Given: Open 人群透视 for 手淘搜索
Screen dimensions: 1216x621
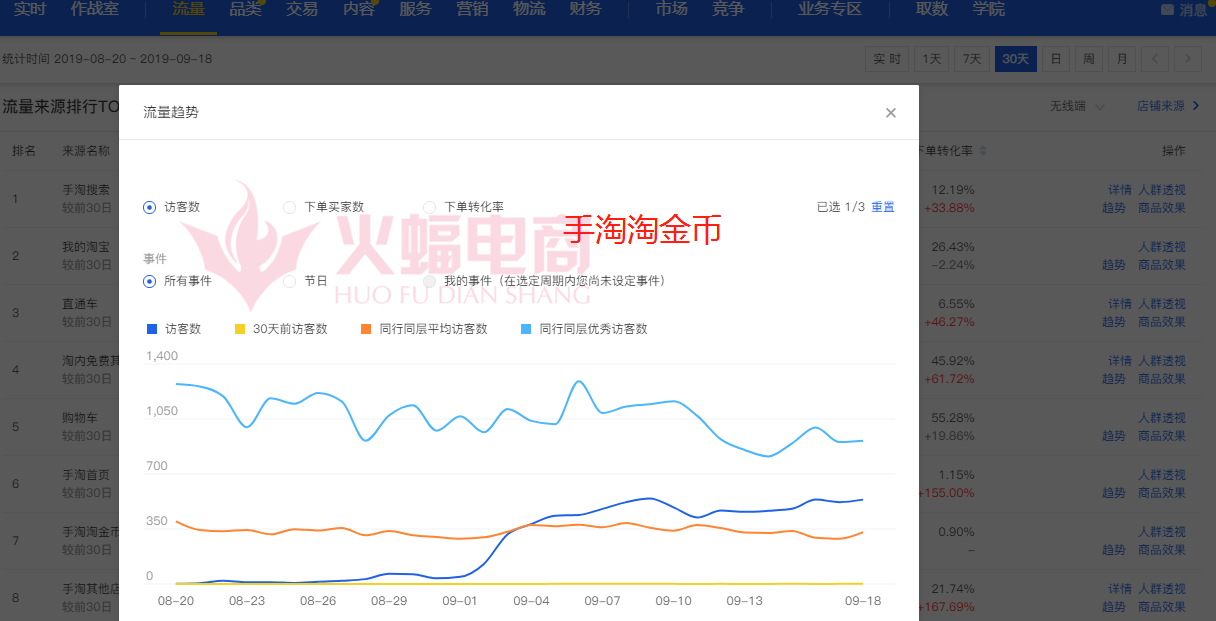Looking at the screenshot, I should pyautogui.click(x=1160, y=188).
